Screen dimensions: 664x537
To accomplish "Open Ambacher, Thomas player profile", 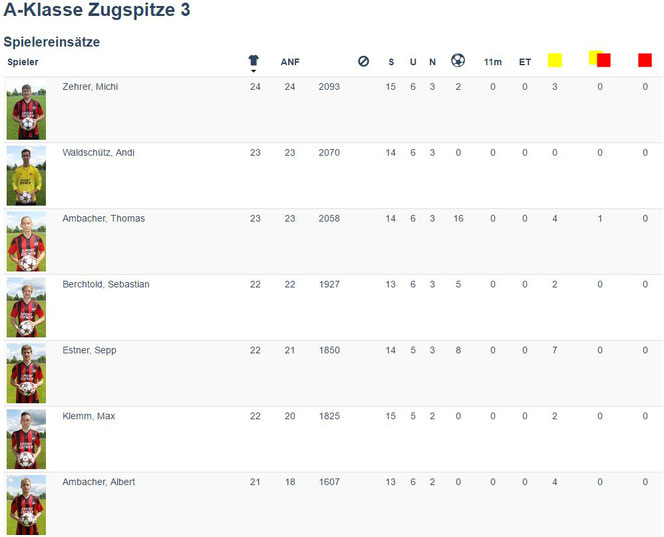I will [104, 219].
